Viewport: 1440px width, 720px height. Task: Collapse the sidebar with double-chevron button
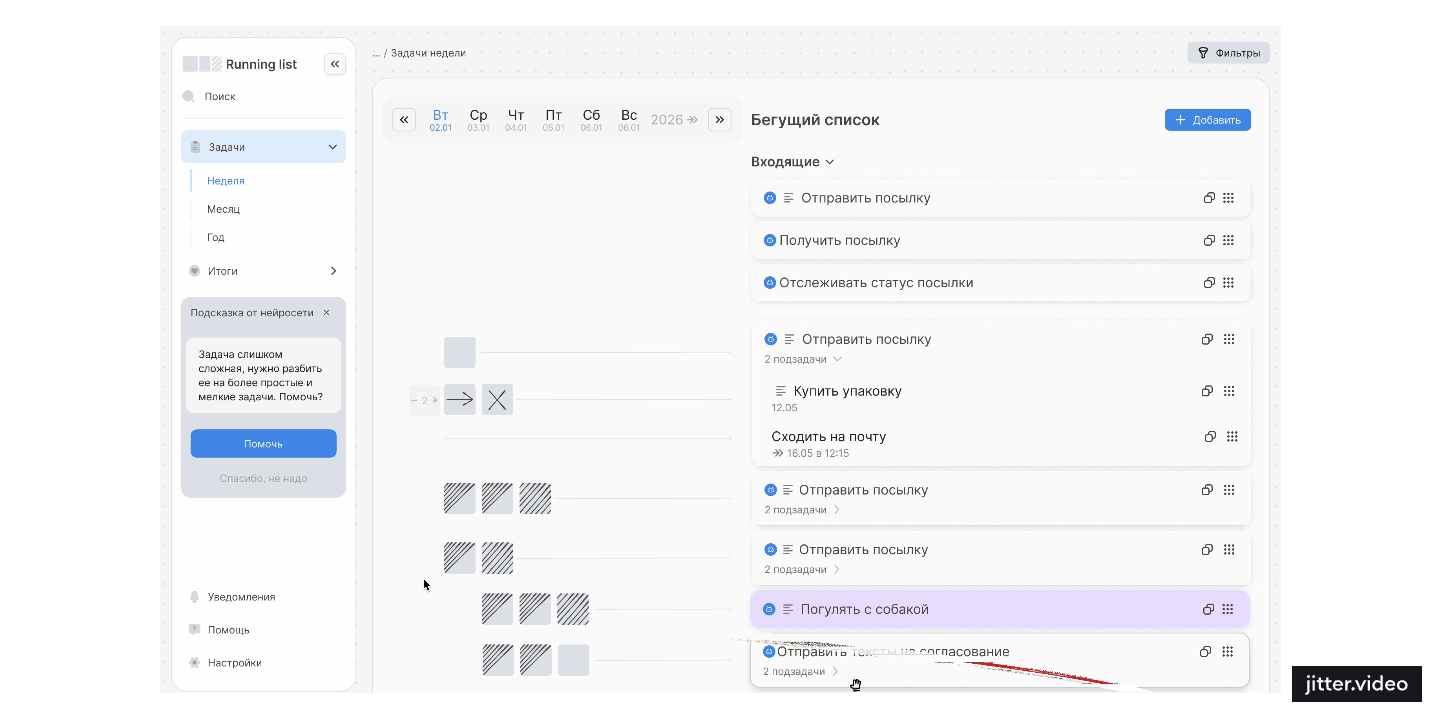click(x=335, y=64)
